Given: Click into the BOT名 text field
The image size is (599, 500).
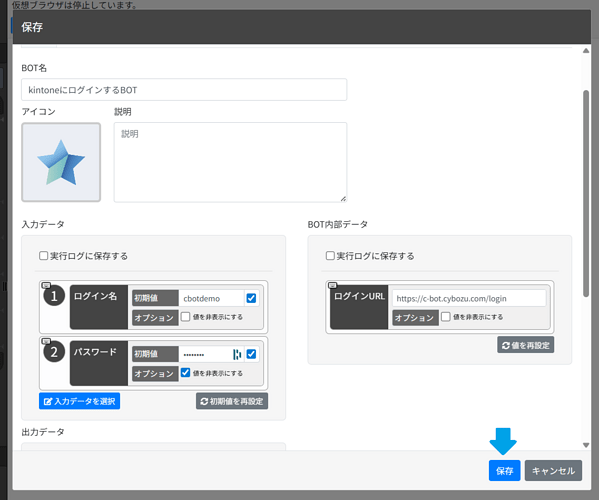Looking at the screenshot, I should pyautogui.click(x=184, y=90).
